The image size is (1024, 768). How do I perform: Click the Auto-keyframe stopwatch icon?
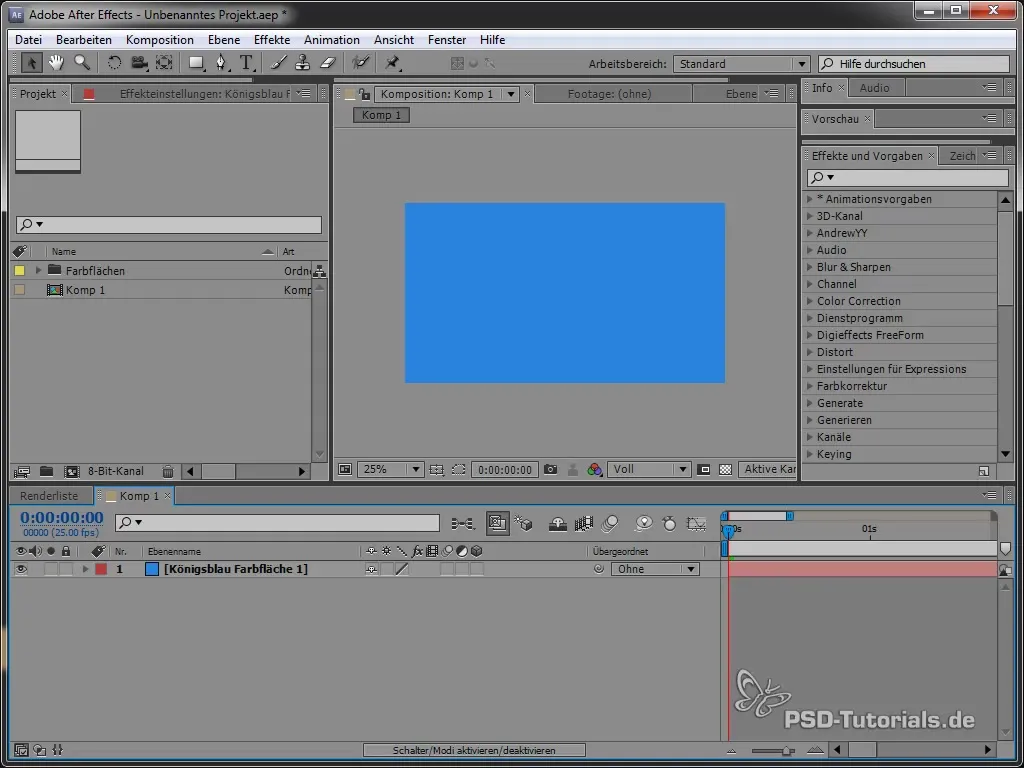pos(669,523)
